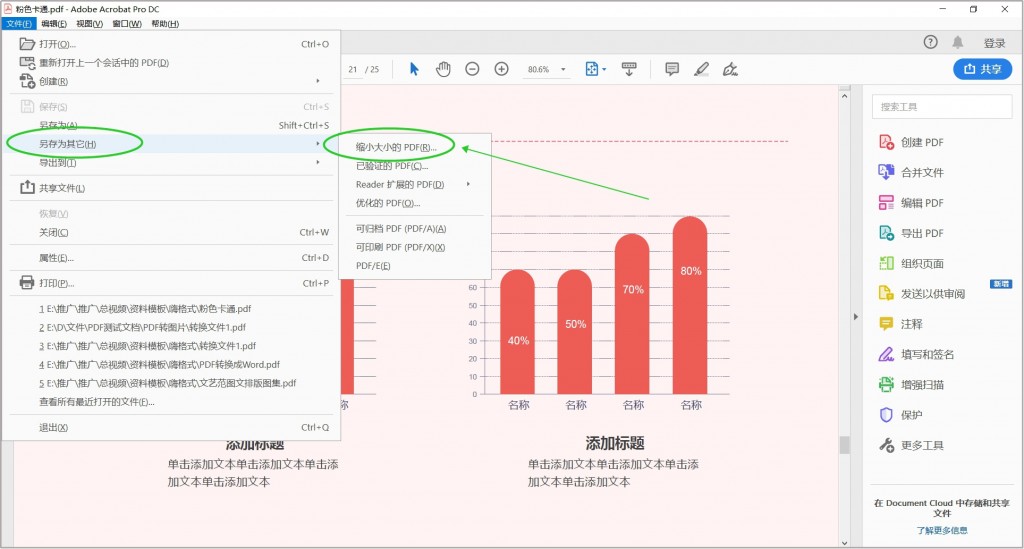Open 增强扫描 tool
The width and height of the screenshot is (1024, 549).
(911, 385)
